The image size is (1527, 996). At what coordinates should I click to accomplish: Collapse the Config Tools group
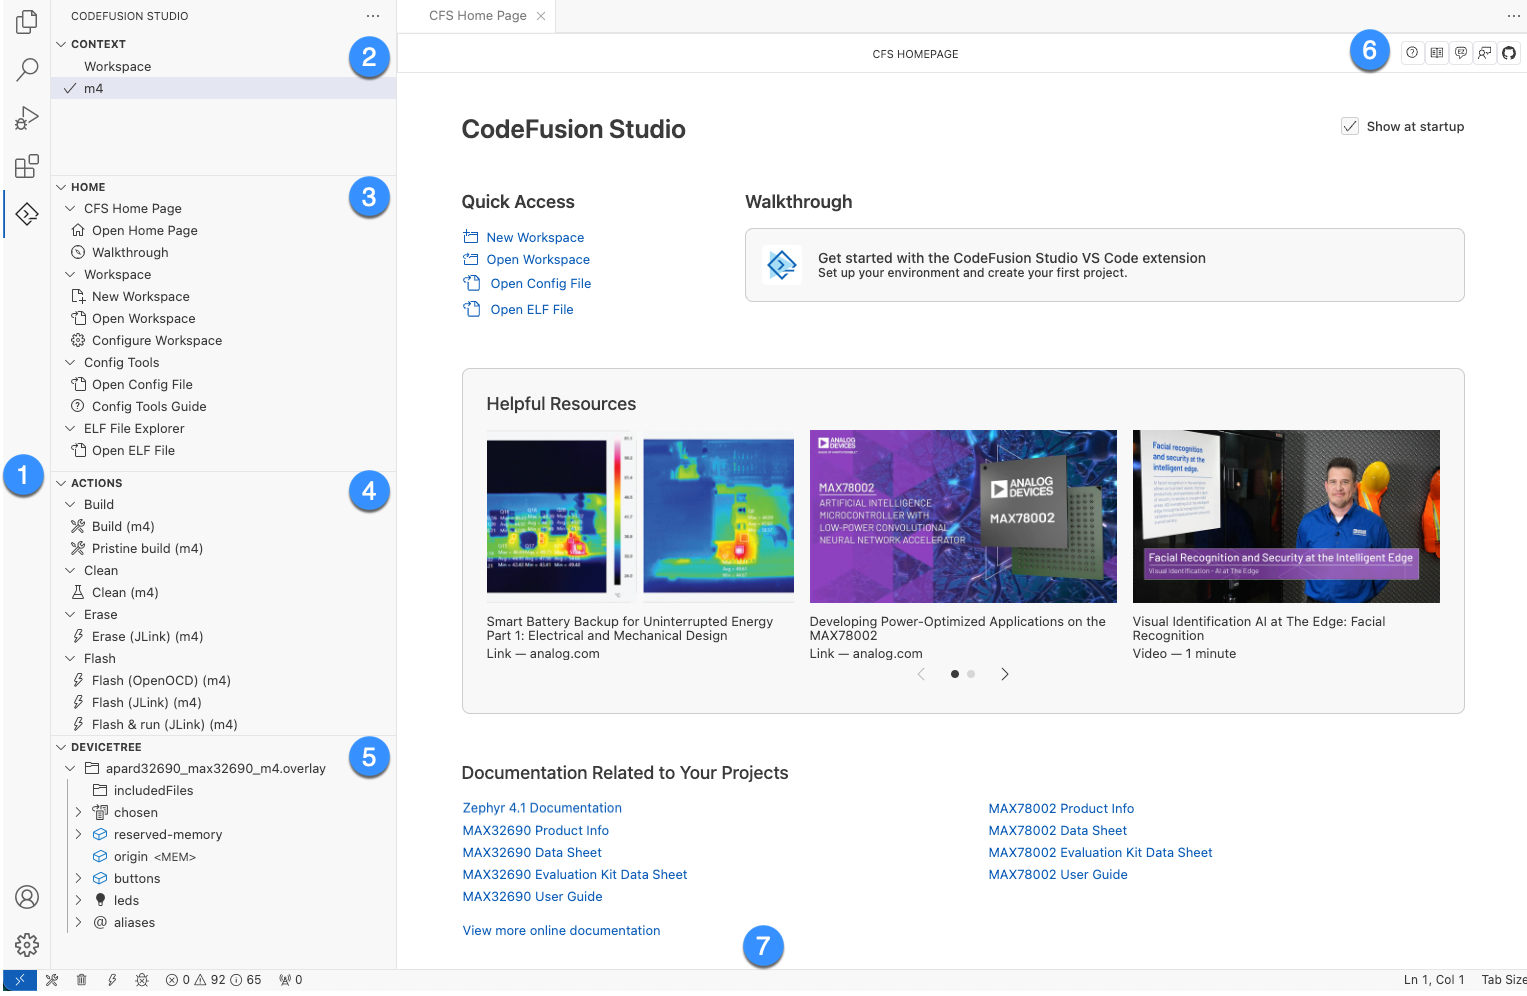tap(70, 362)
